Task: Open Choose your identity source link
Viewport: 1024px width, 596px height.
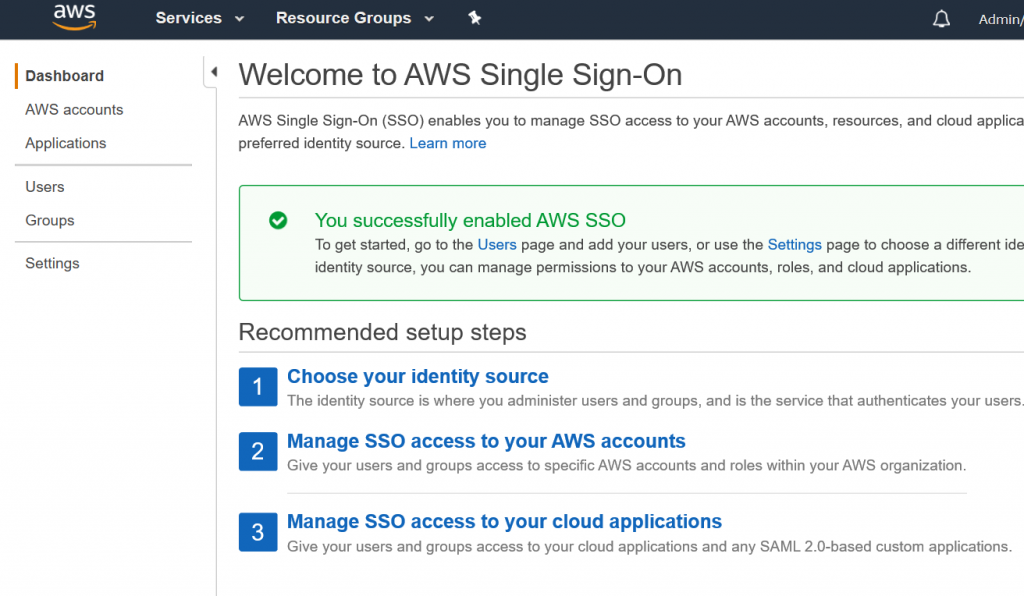Action: 417,376
